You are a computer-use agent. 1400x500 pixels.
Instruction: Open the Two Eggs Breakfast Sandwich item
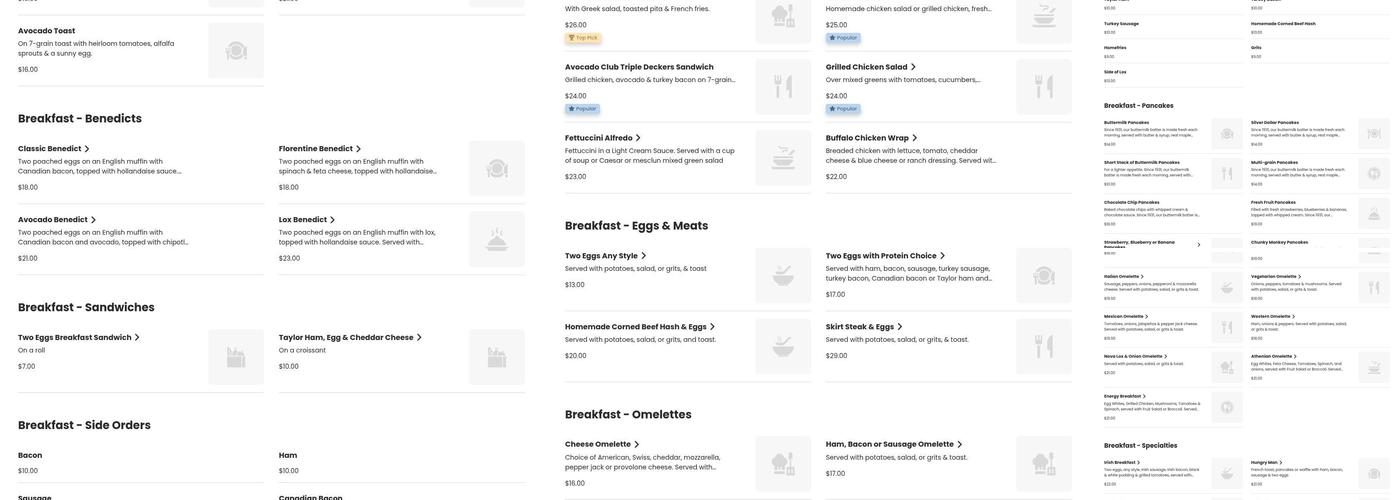(75, 338)
